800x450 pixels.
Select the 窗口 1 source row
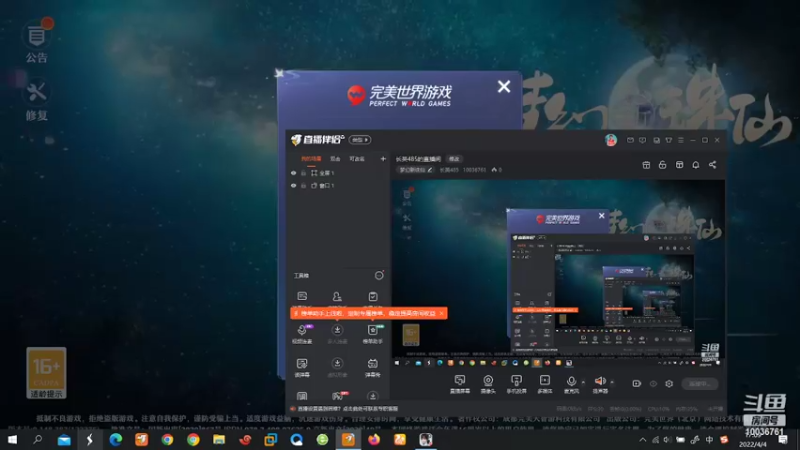tap(338, 186)
